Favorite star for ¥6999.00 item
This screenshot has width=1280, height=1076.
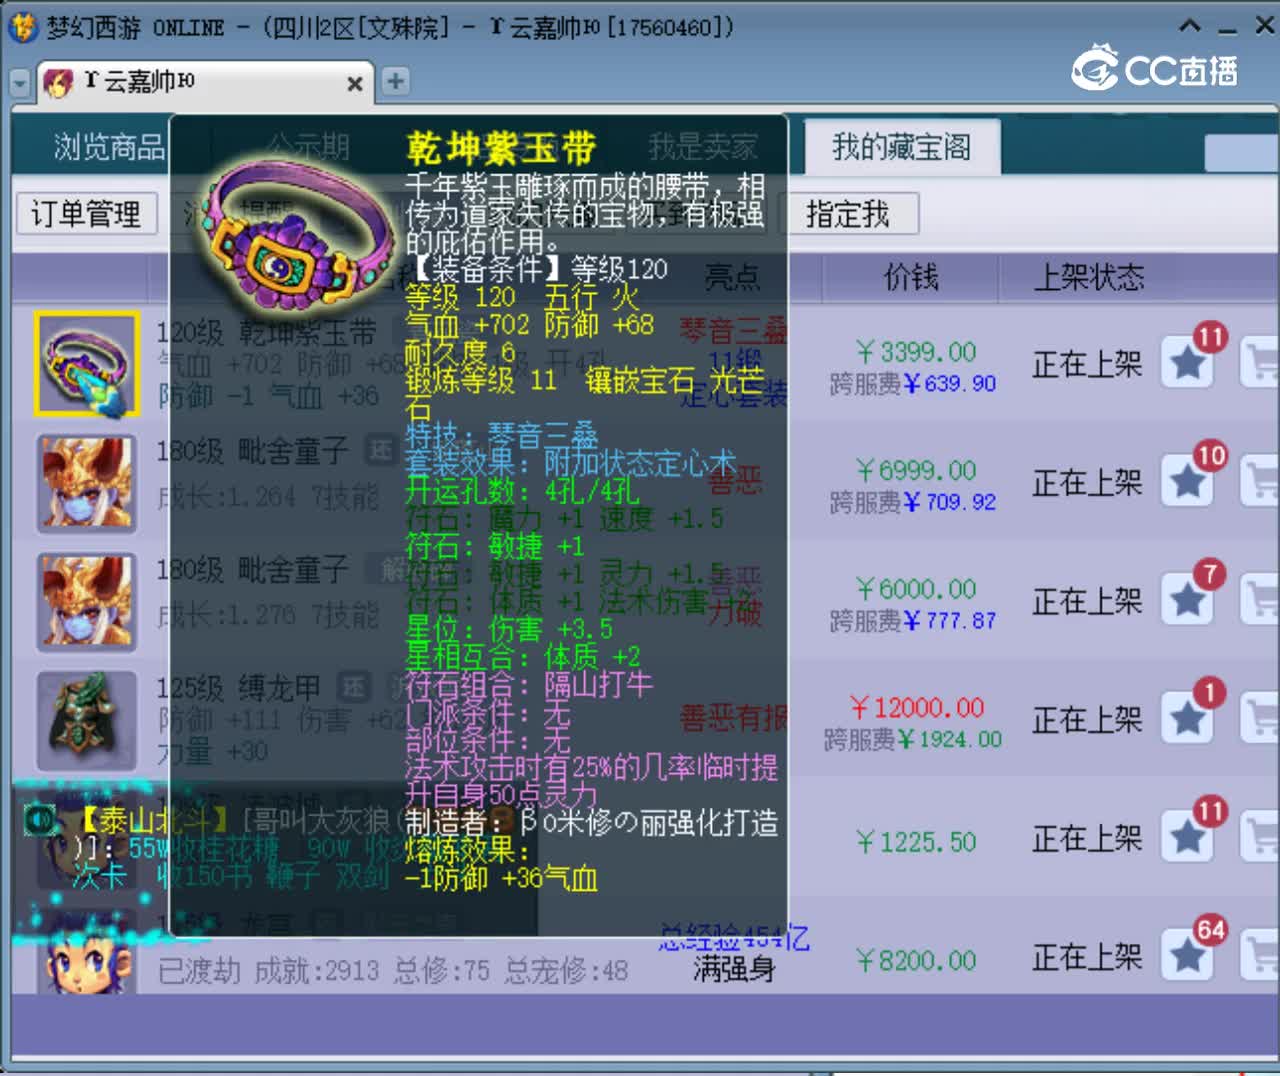[1188, 481]
